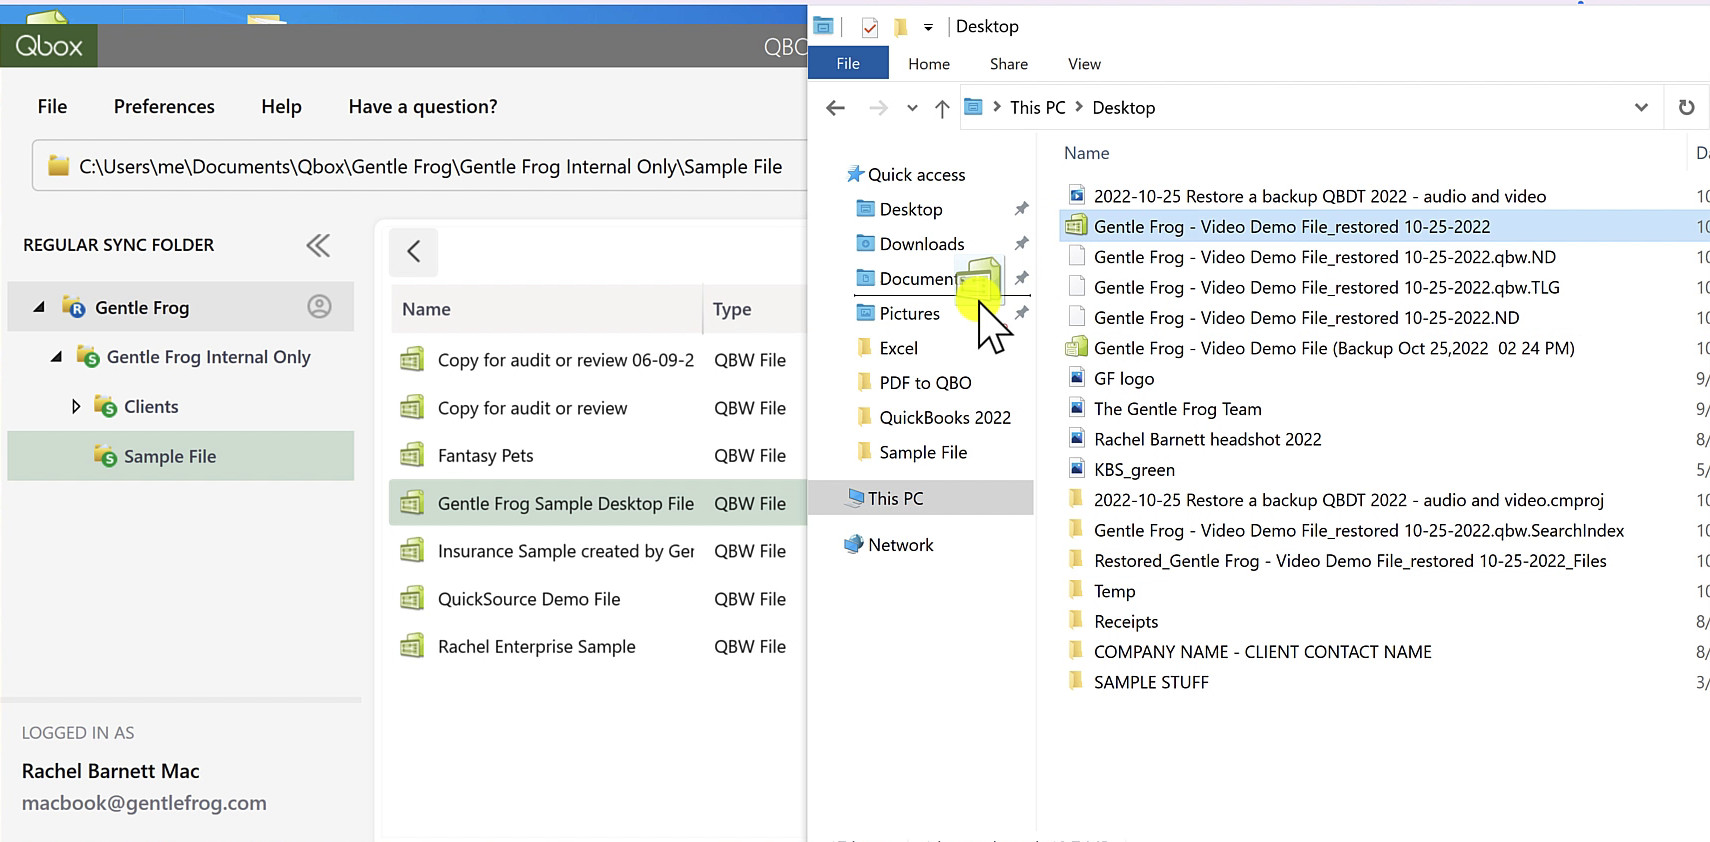Open address bar history dropdown
Screen dimensions: 1710x842
pyautogui.click(x=1641, y=108)
